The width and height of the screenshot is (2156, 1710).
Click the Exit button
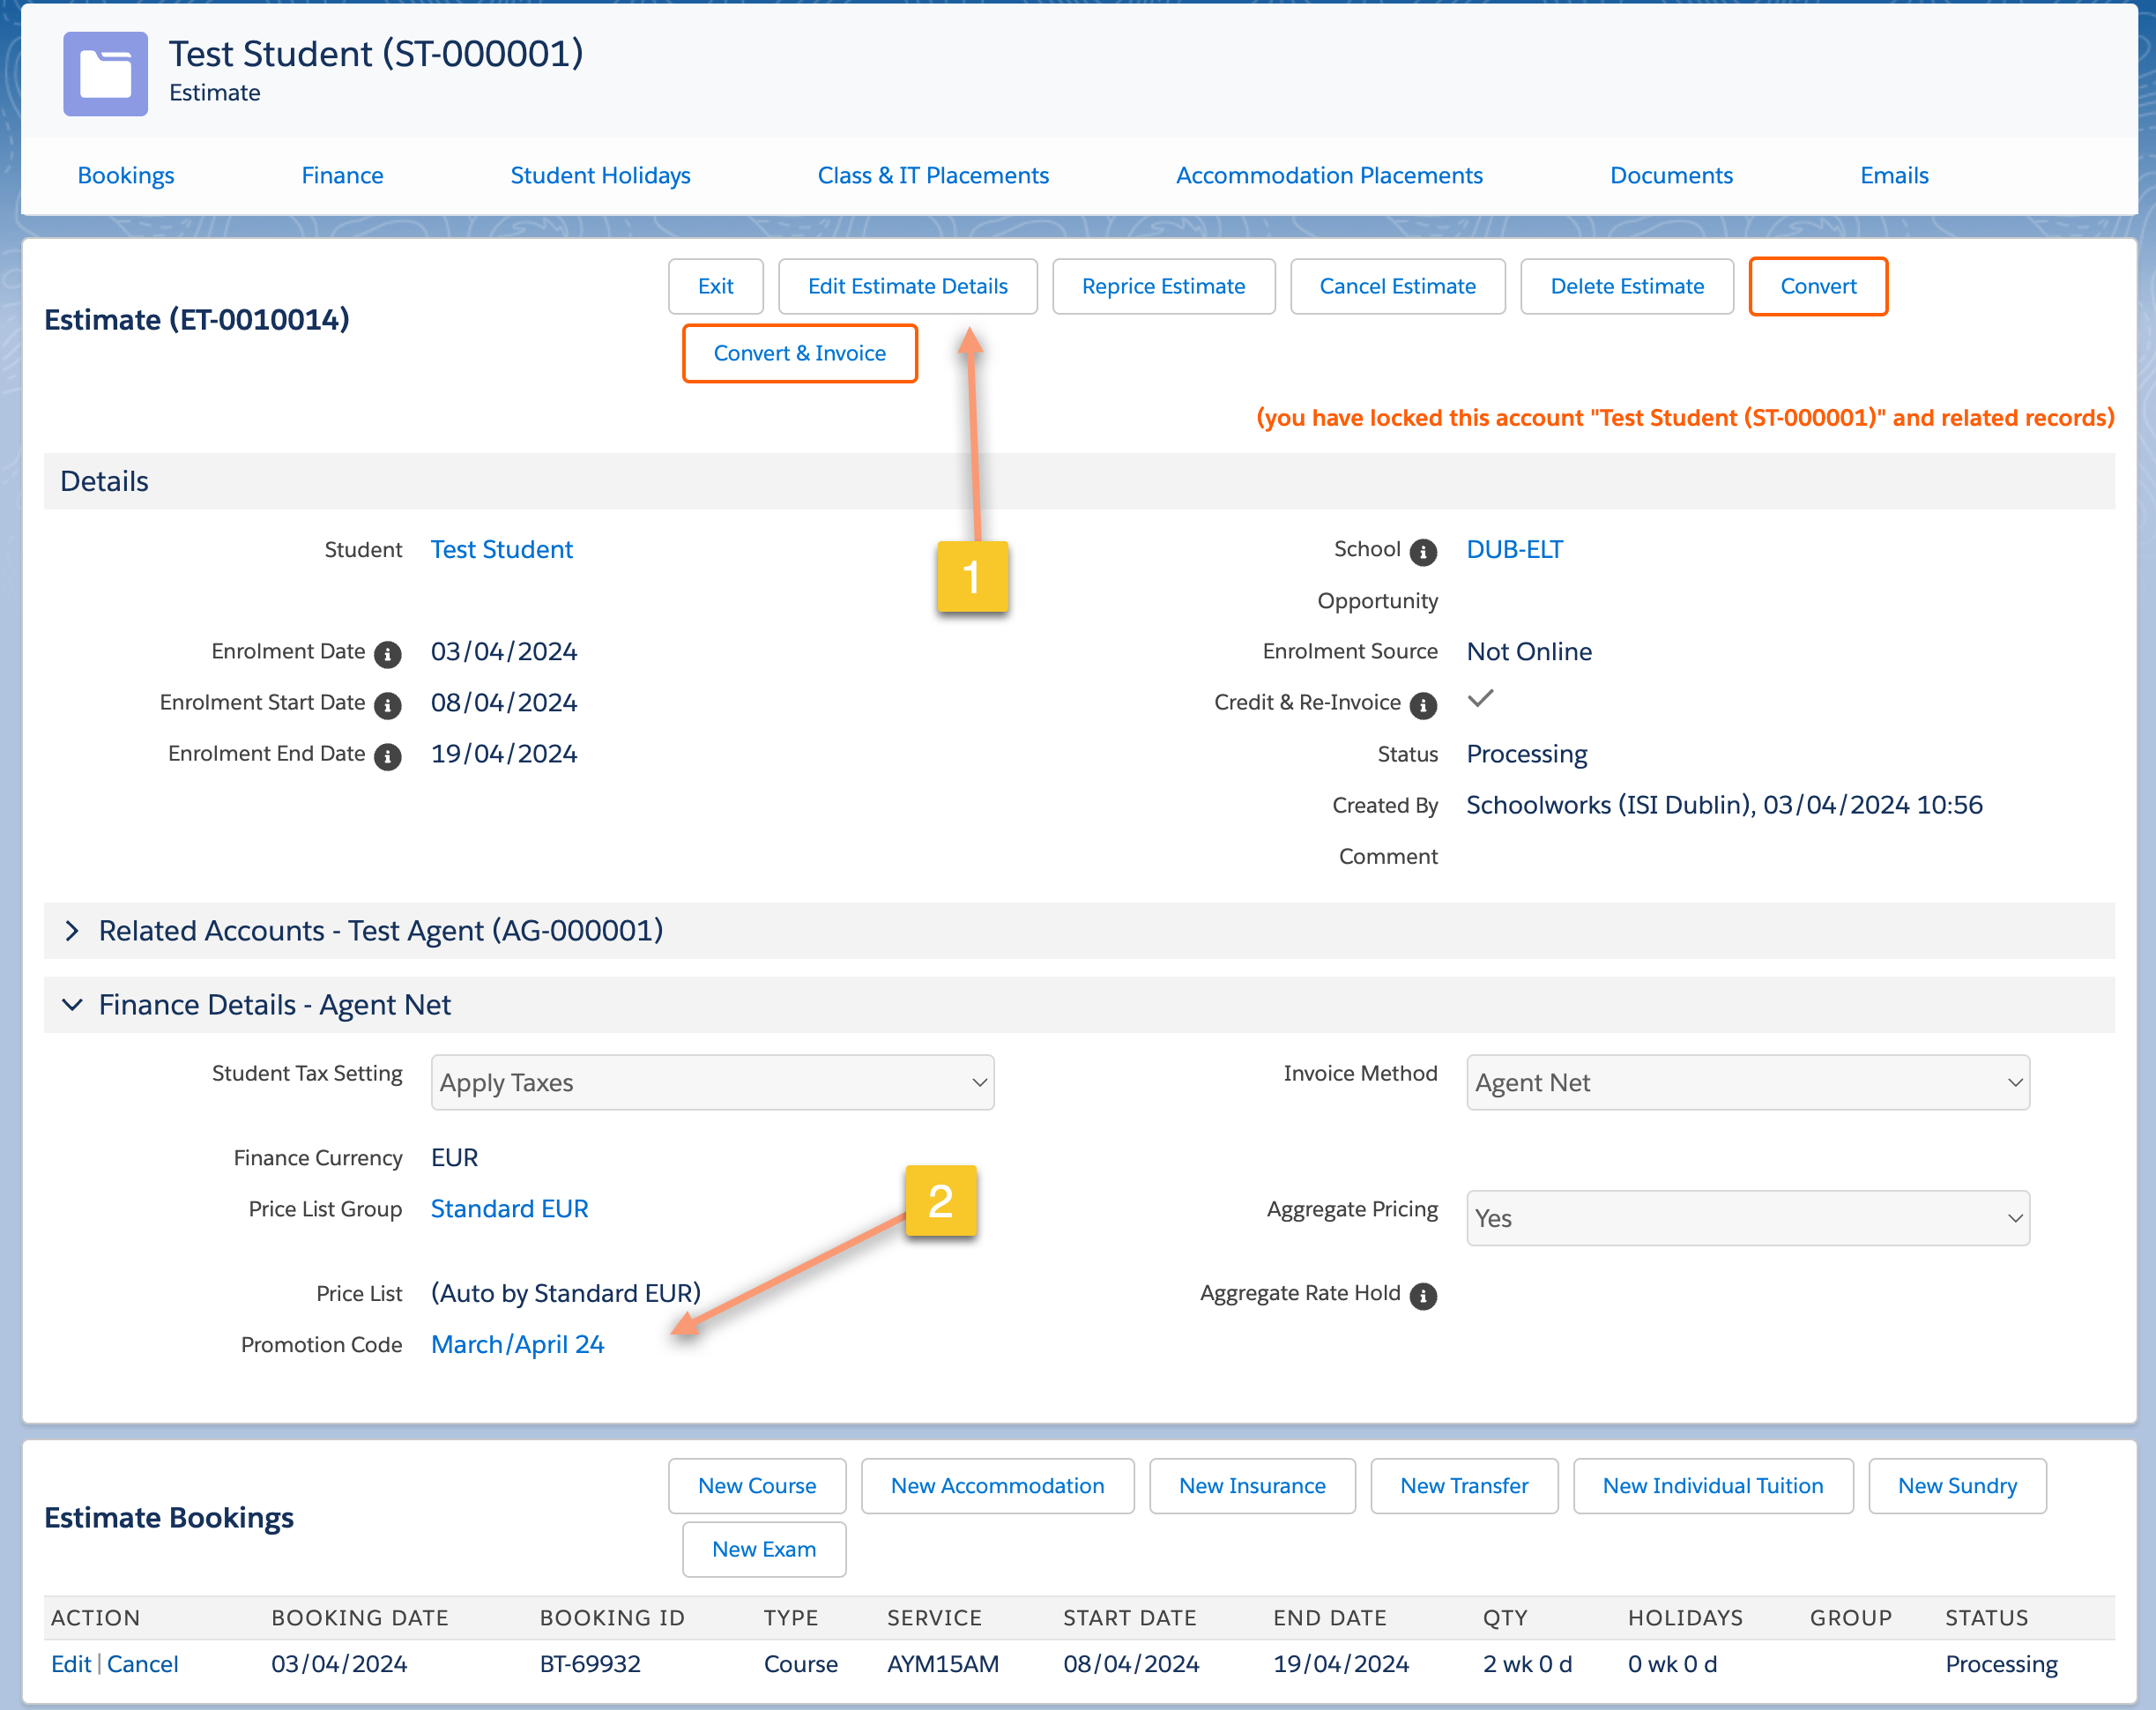[x=716, y=286]
